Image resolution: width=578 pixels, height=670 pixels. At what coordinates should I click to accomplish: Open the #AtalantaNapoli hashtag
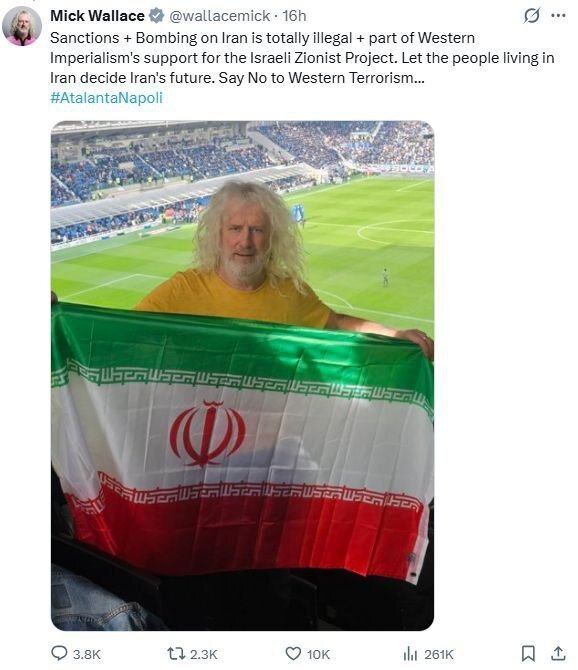106,98
